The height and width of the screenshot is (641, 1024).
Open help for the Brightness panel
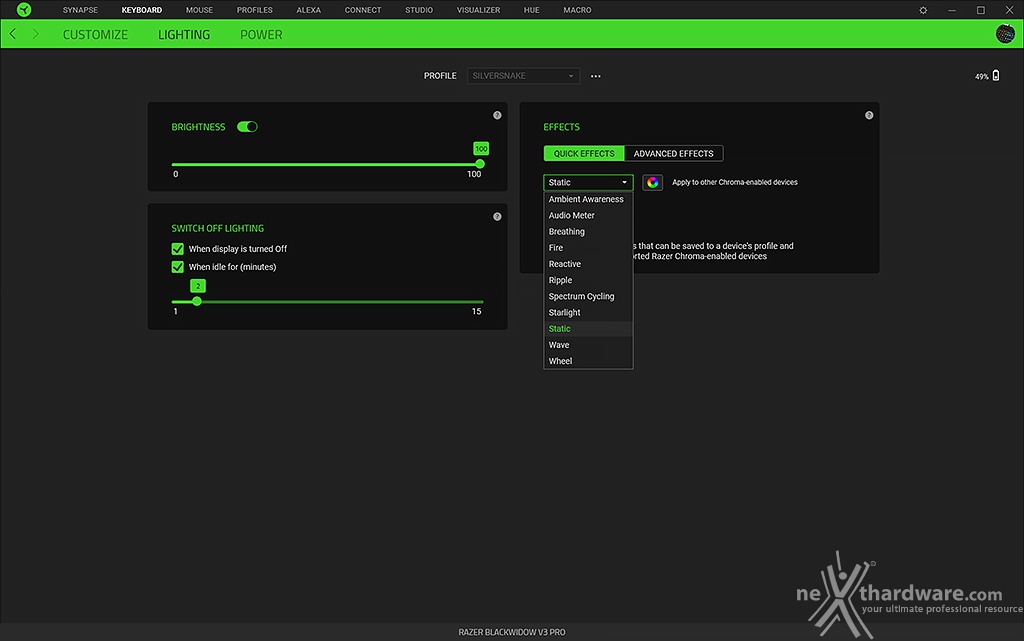[x=497, y=116]
